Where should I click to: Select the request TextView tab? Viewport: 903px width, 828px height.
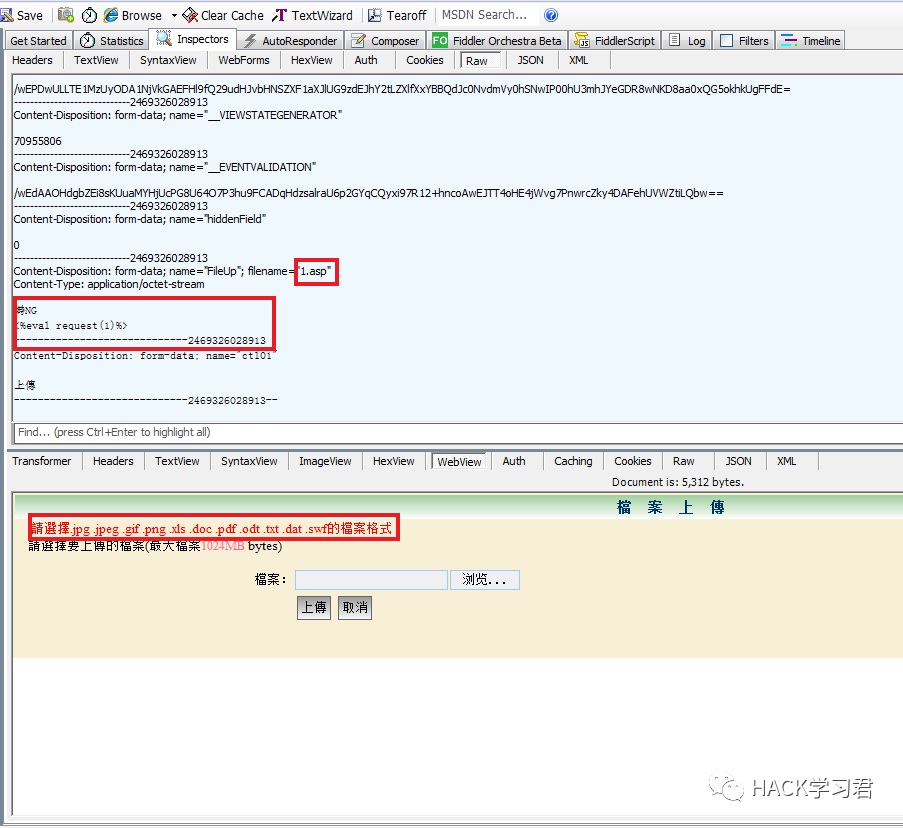(x=96, y=60)
